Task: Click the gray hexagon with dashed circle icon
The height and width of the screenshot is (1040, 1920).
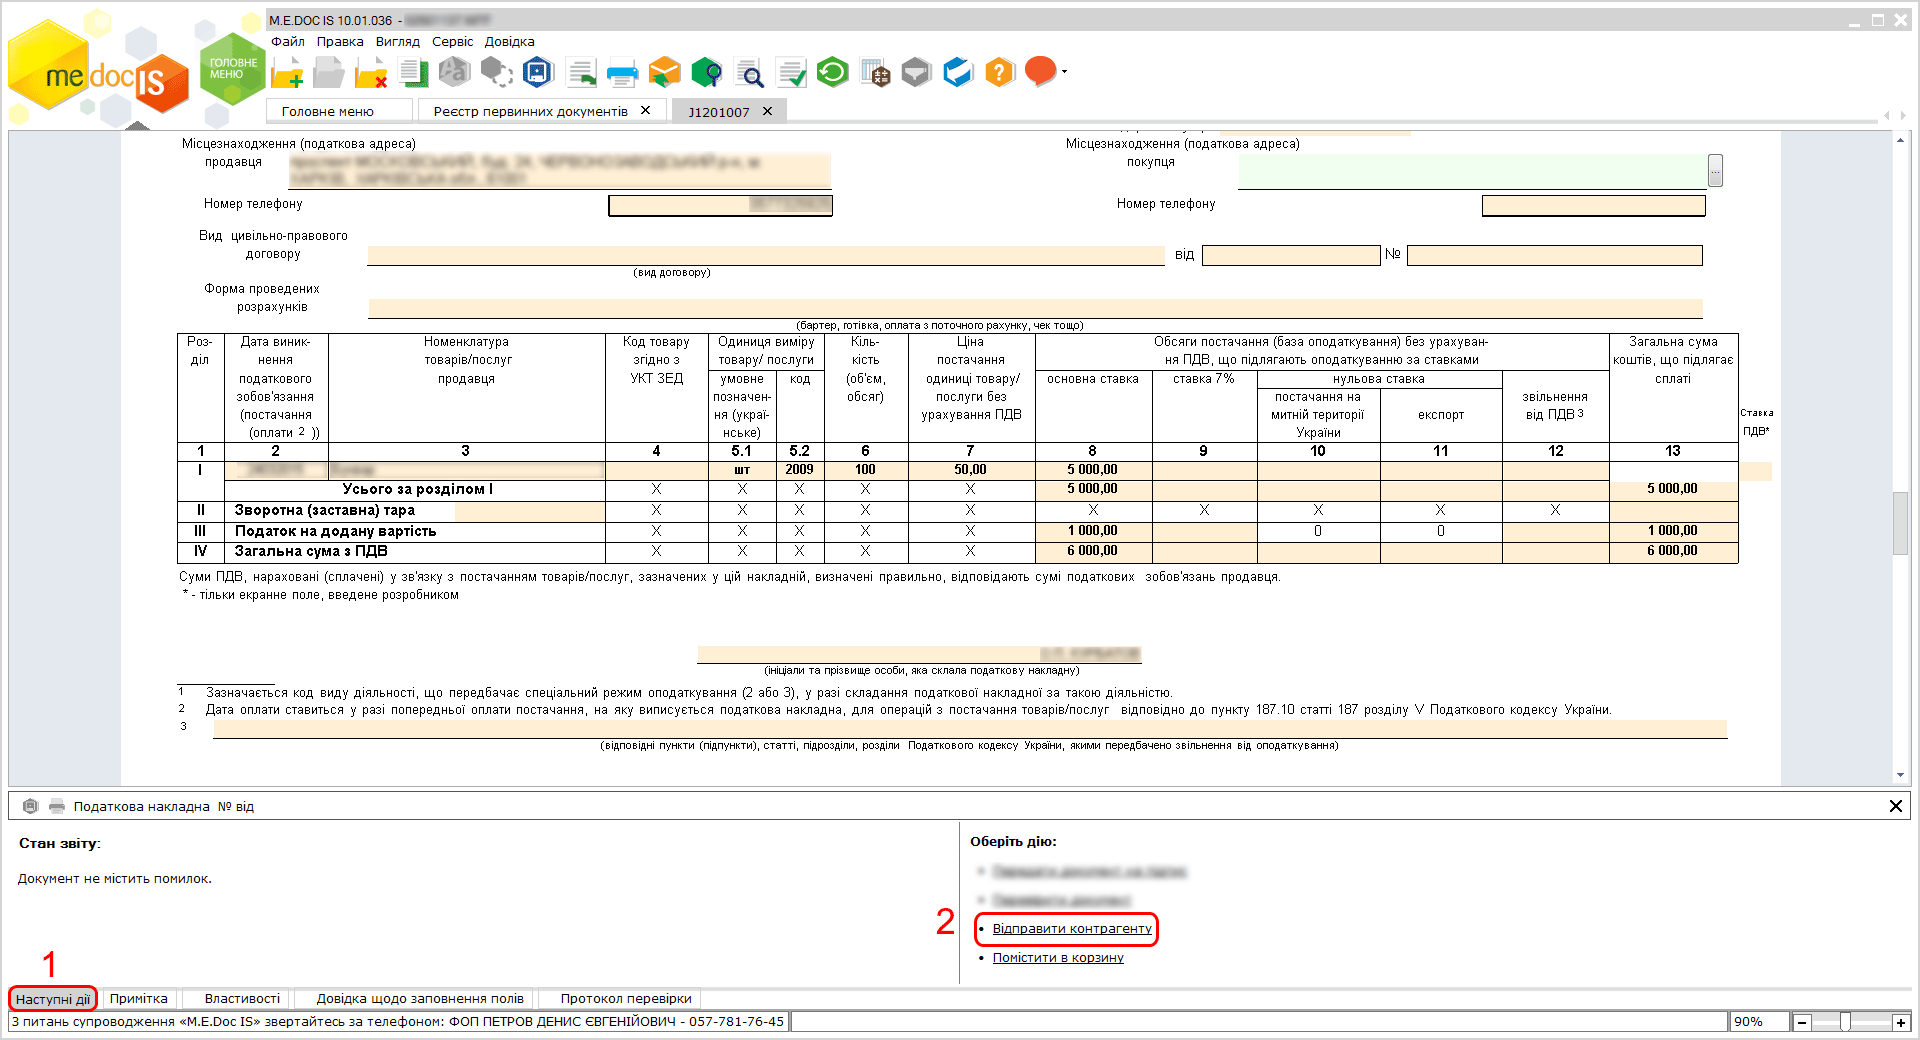Action: (x=496, y=72)
